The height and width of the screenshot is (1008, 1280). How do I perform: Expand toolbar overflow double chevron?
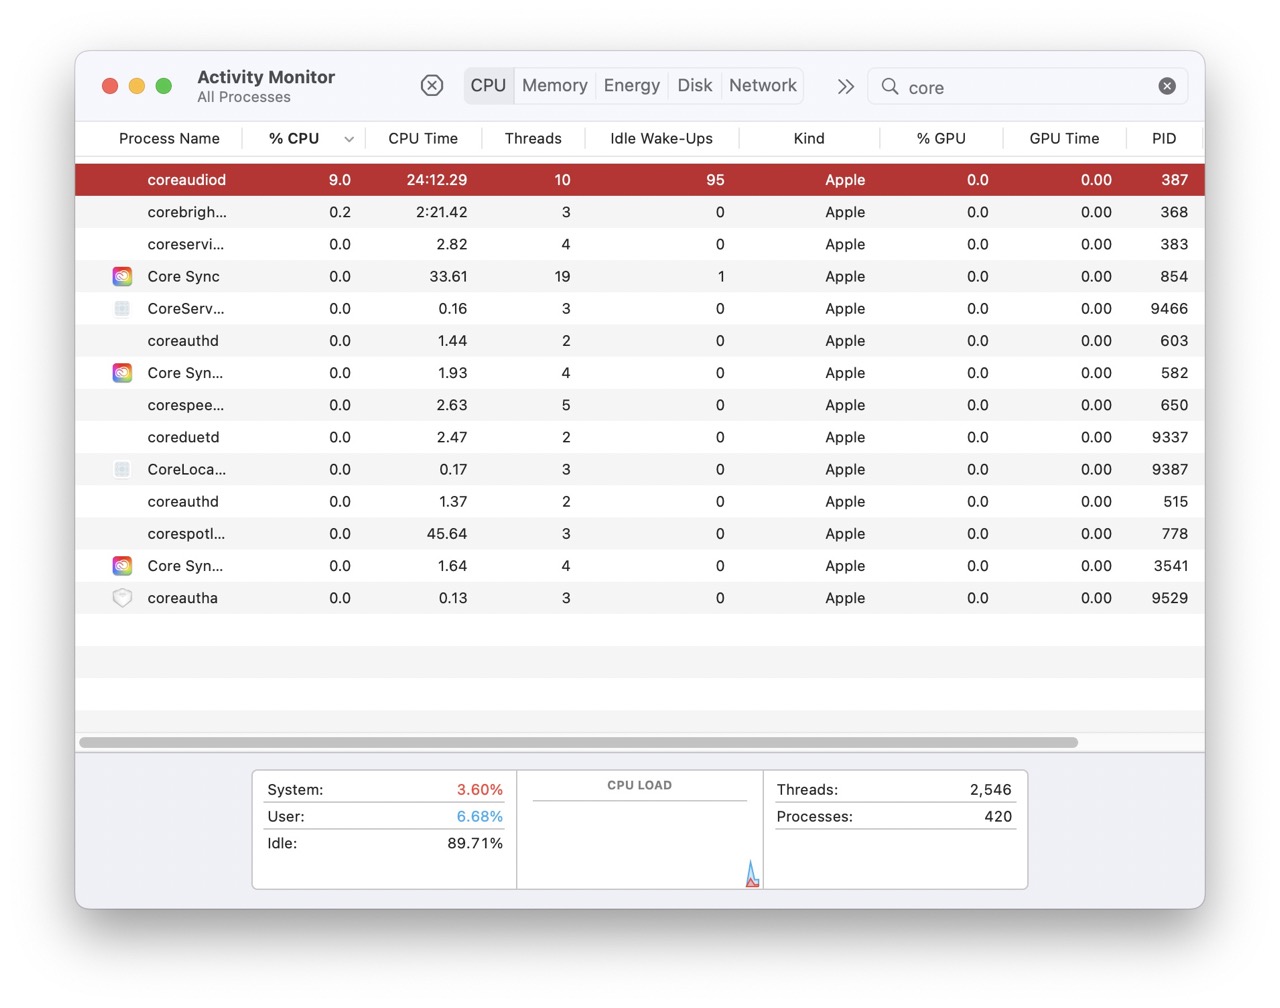tap(845, 87)
